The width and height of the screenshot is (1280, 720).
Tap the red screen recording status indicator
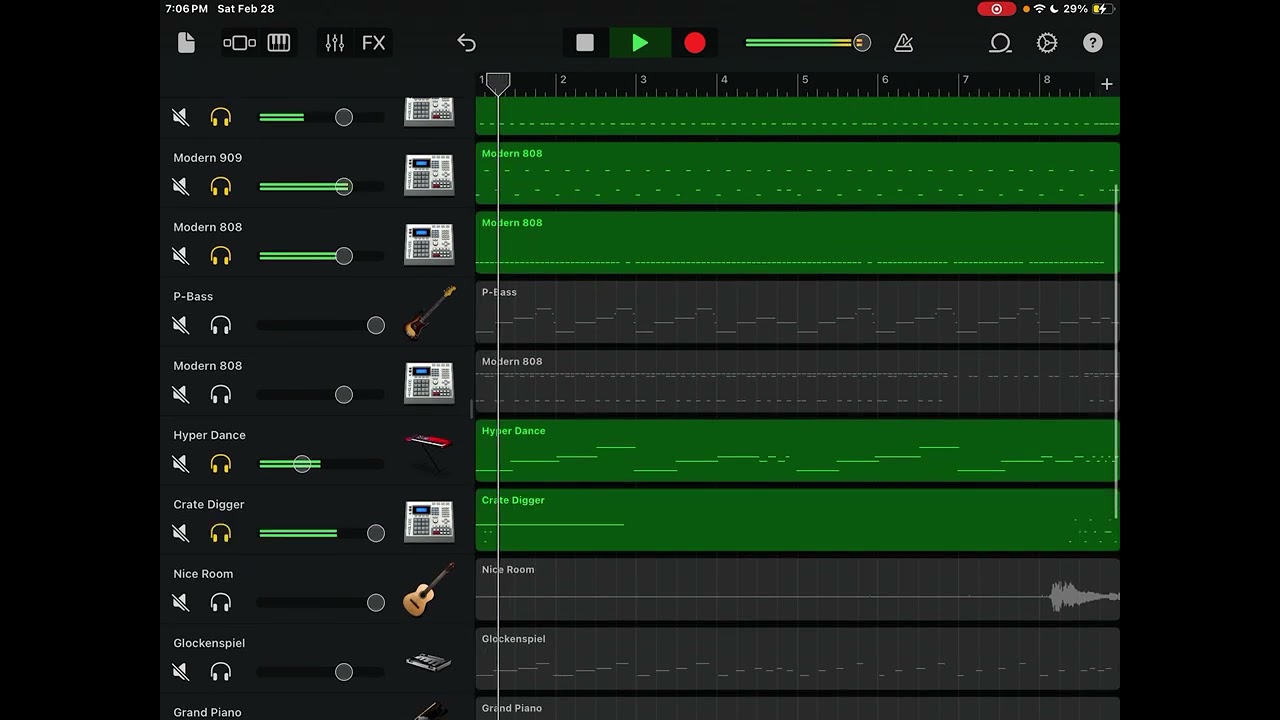click(996, 9)
